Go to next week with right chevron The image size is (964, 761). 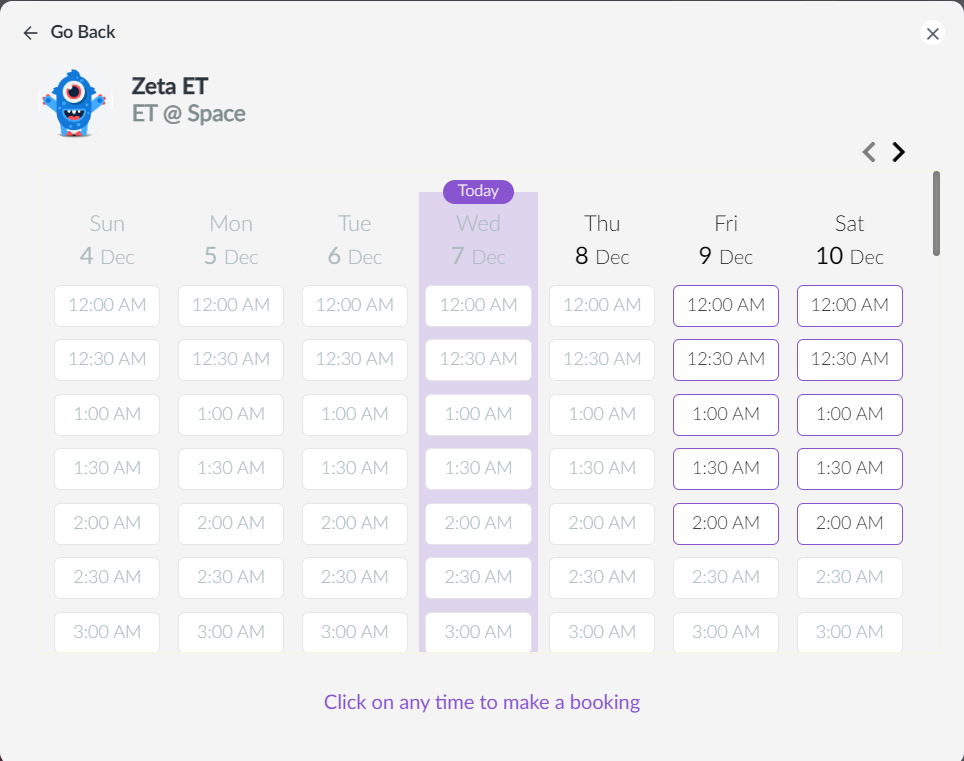click(x=898, y=152)
